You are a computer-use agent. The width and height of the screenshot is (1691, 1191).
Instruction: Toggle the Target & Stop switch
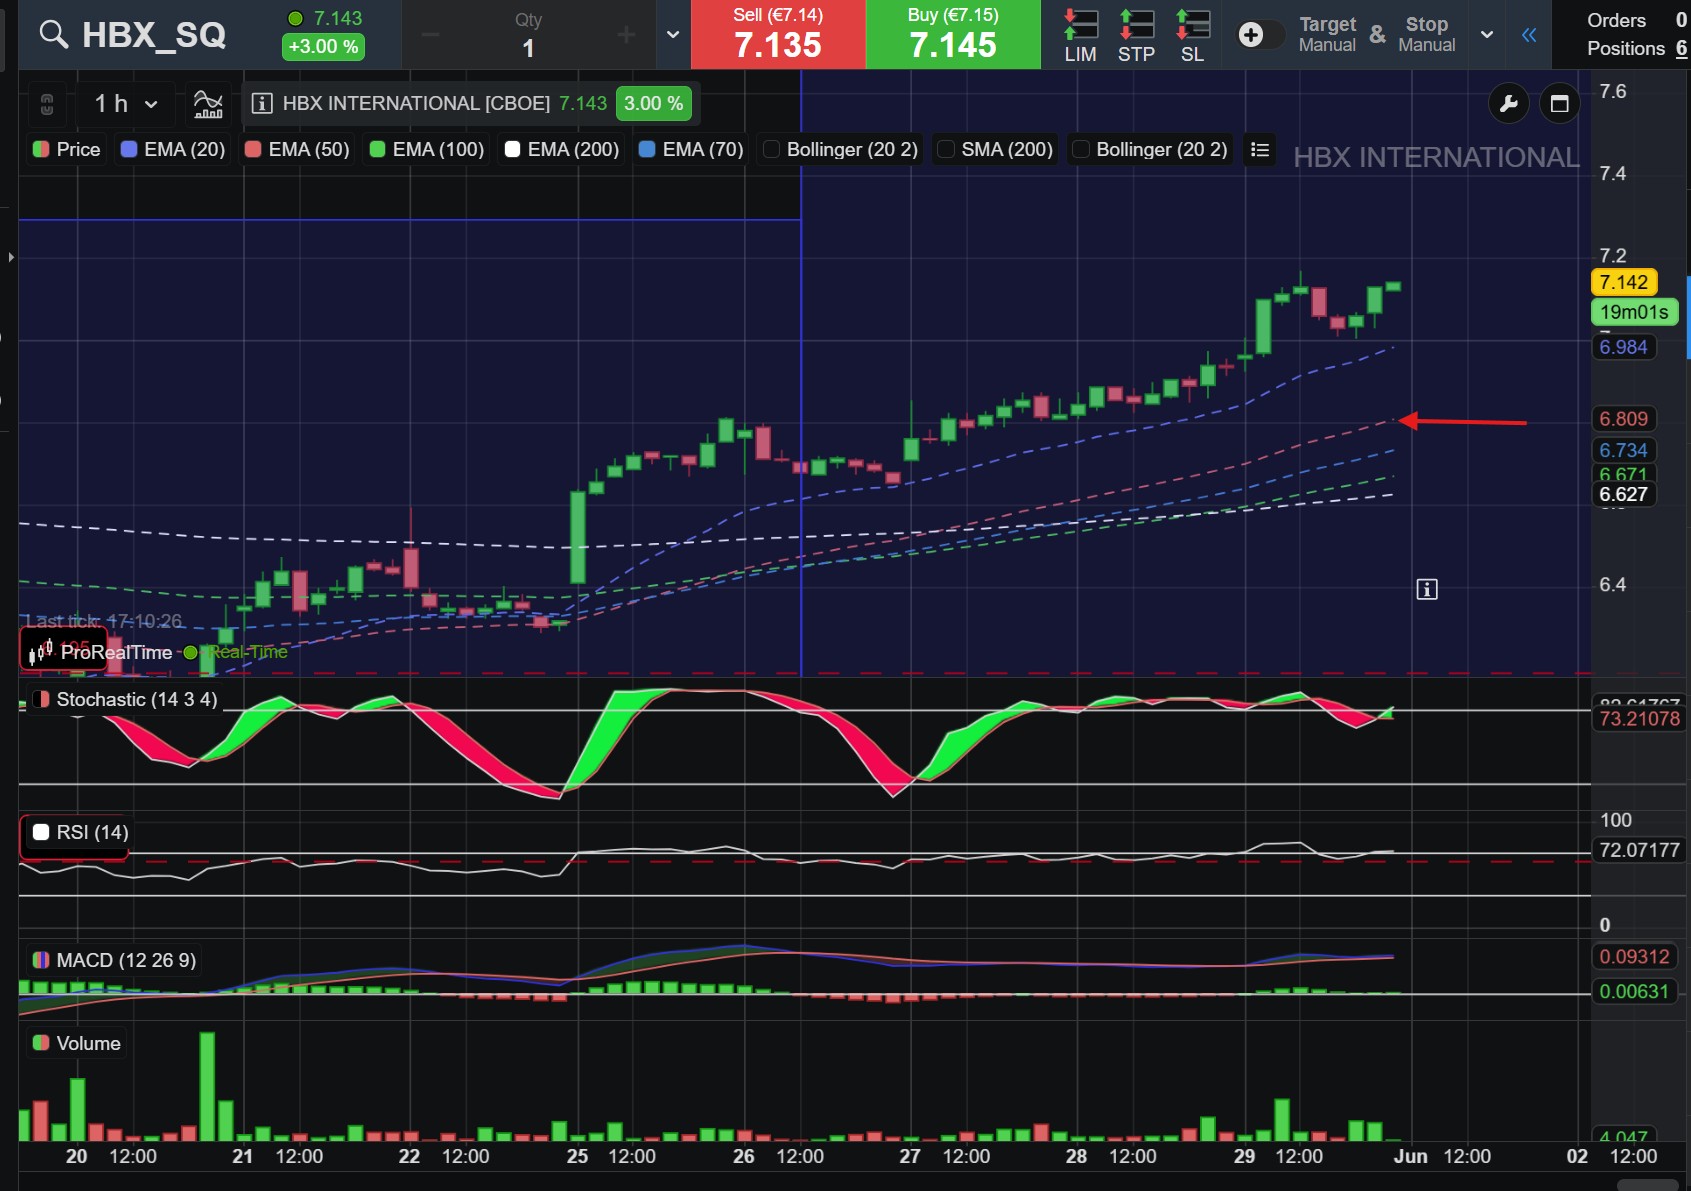(1260, 35)
